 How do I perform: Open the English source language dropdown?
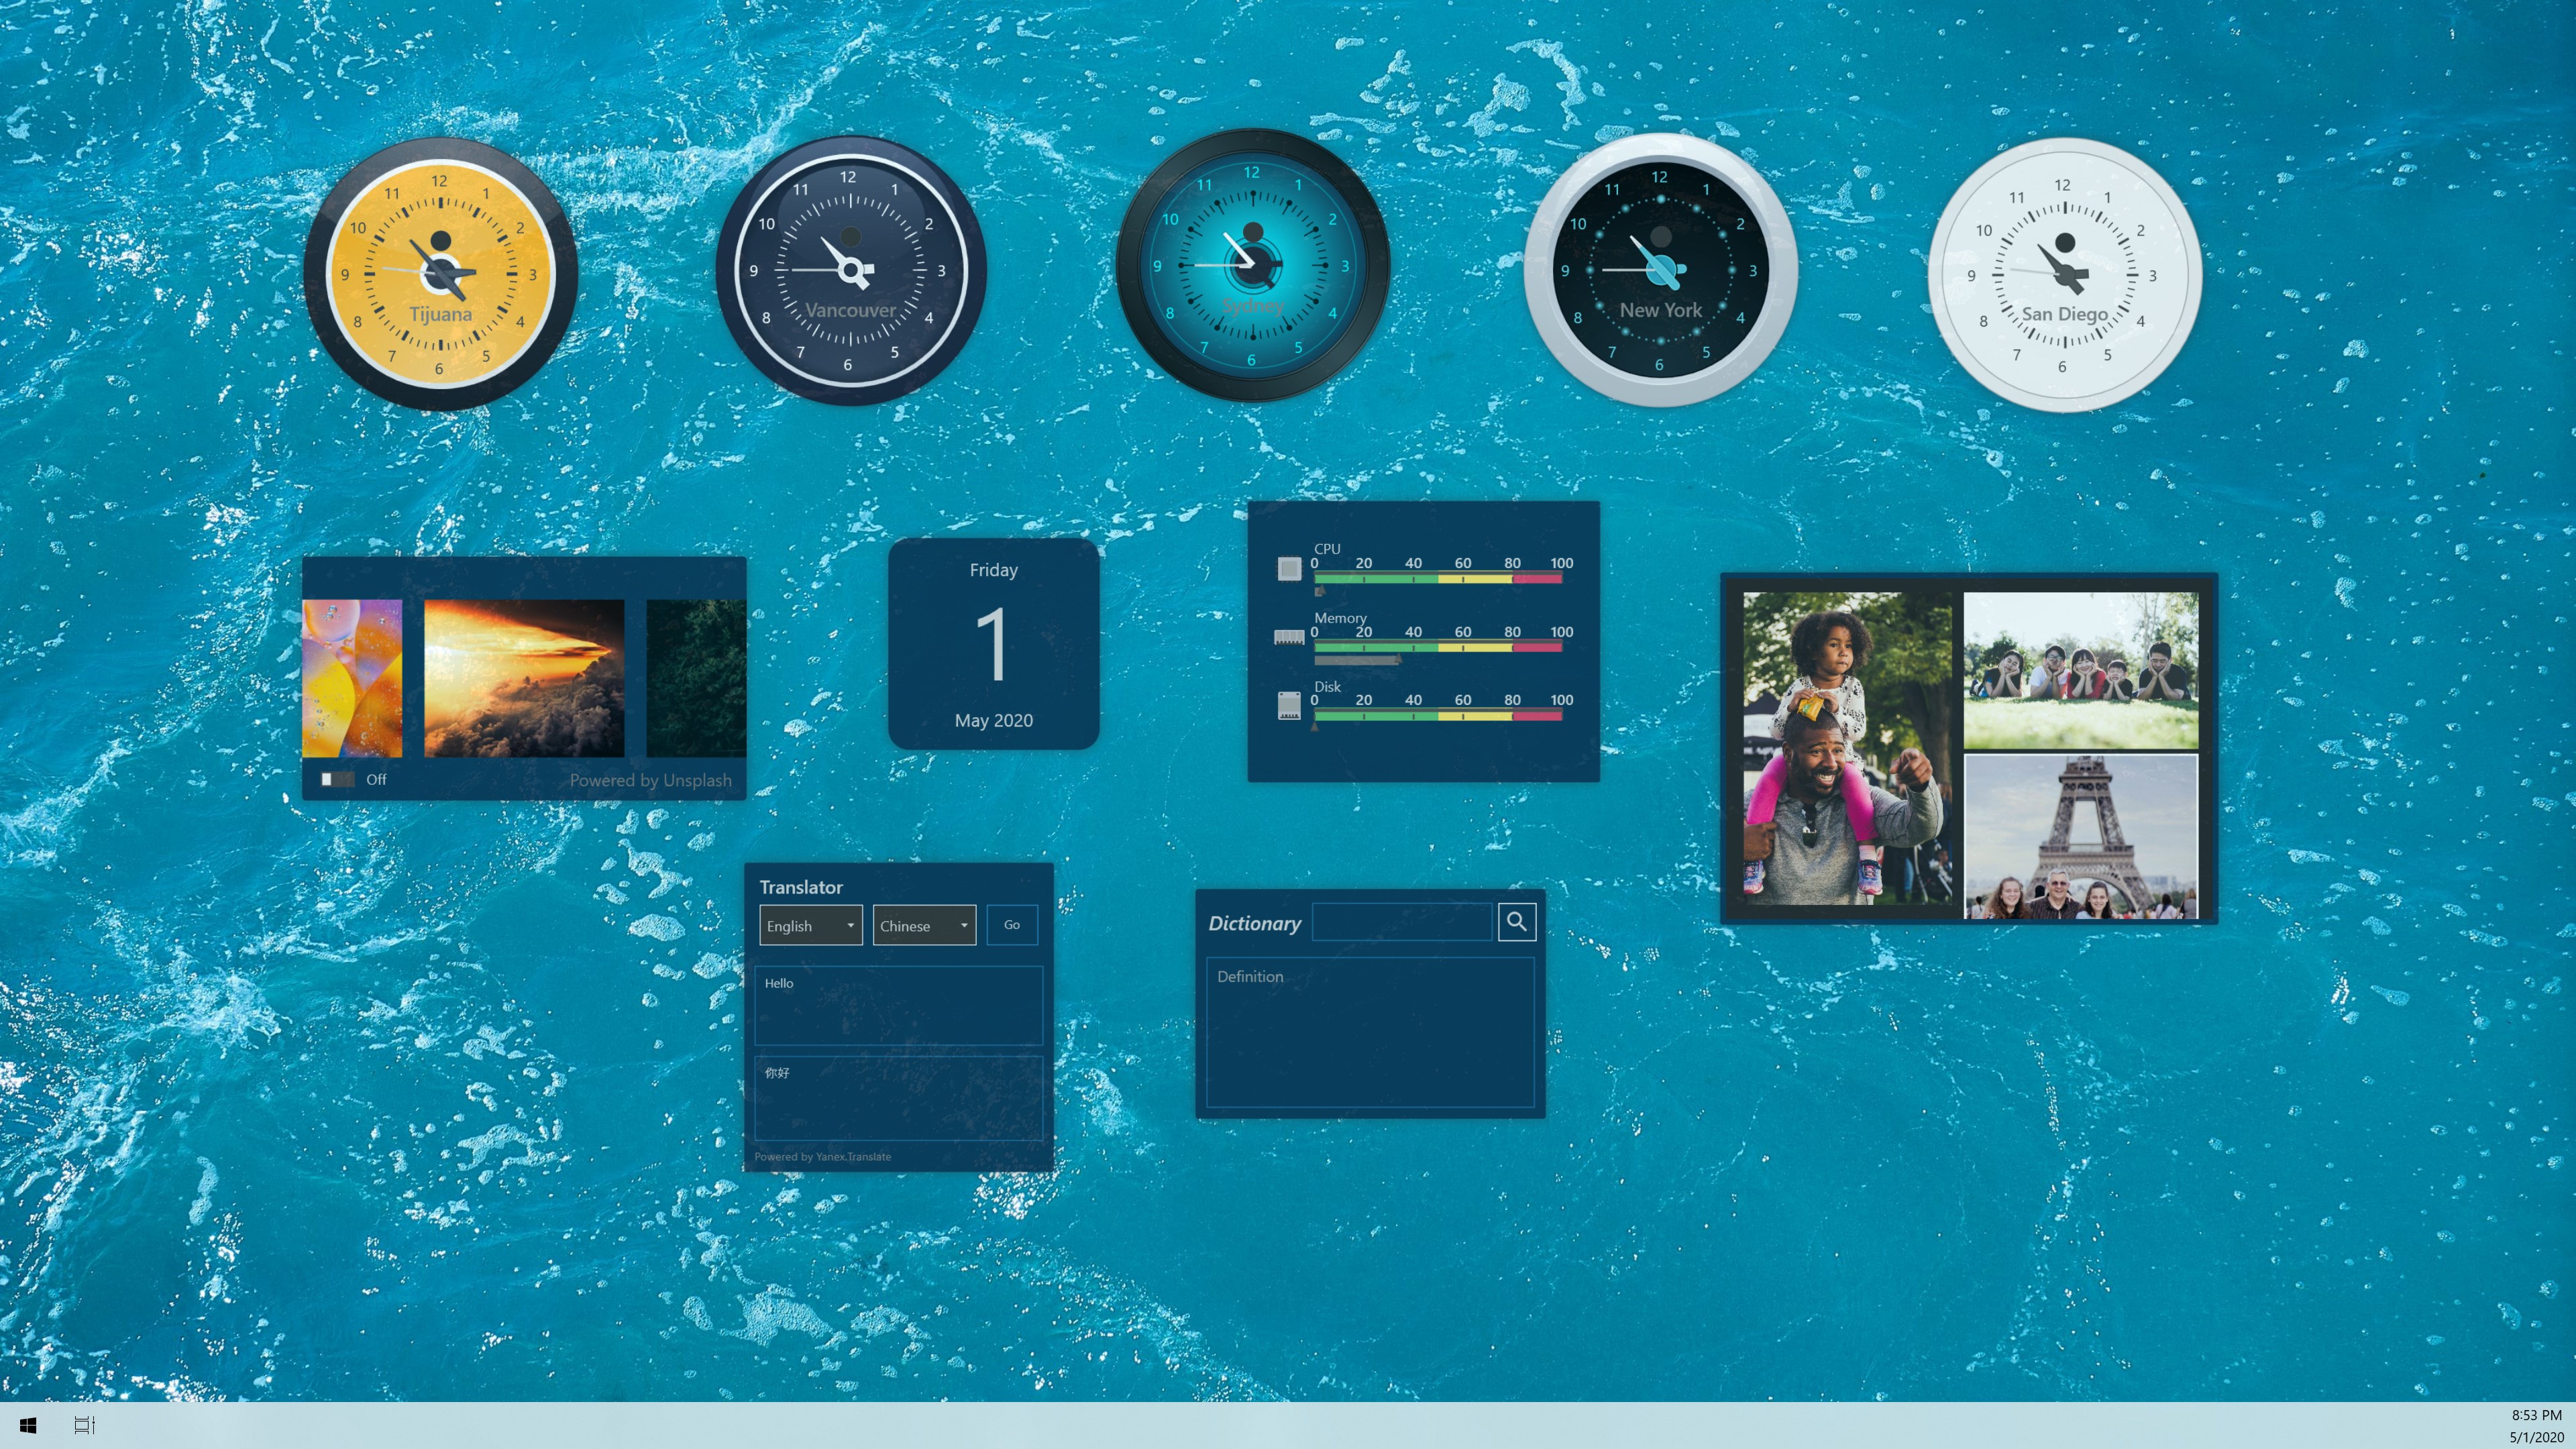point(810,925)
